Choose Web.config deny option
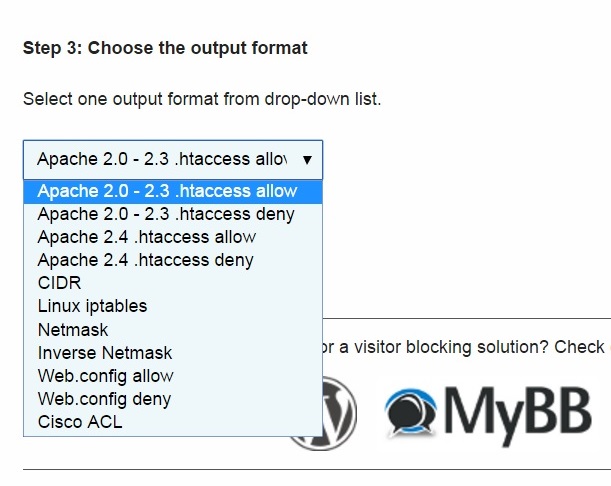The height and width of the screenshot is (486, 611). click(x=104, y=399)
